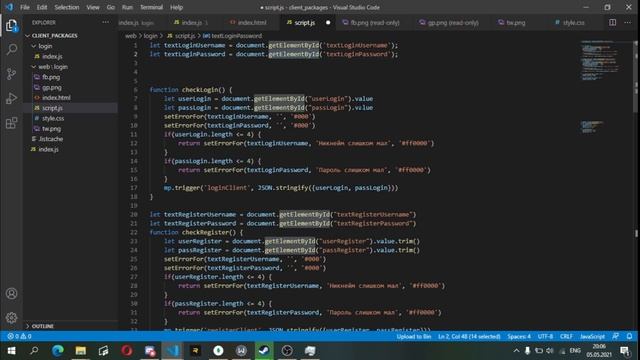This screenshot has height=360, width=640.
Task: Open Windows Start menu
Action: (x=11, y=351)
